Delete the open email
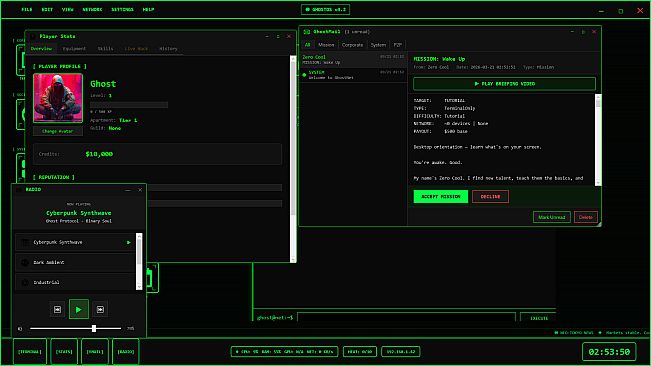This screenshot has width=651, height=366. (x=586, y=217)
